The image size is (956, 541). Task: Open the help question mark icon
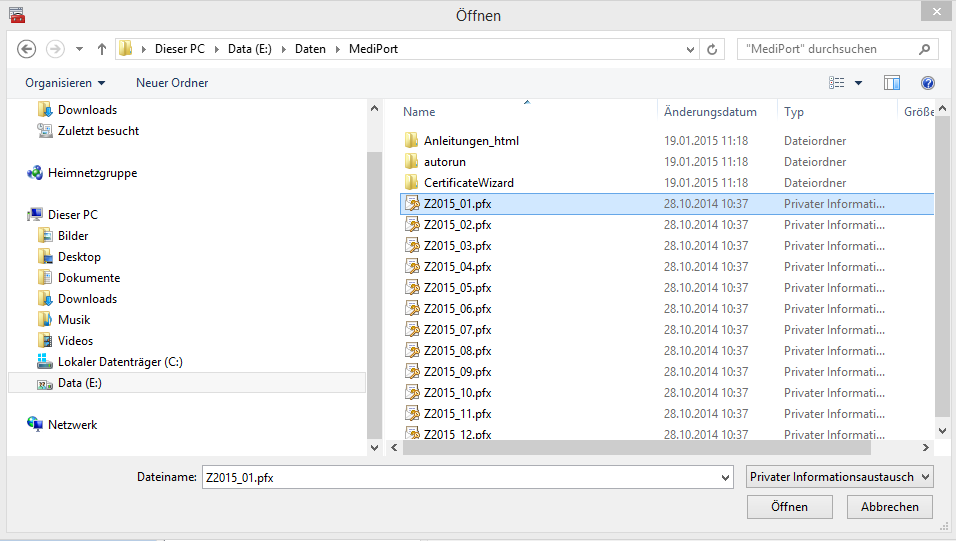click(927, 83)
